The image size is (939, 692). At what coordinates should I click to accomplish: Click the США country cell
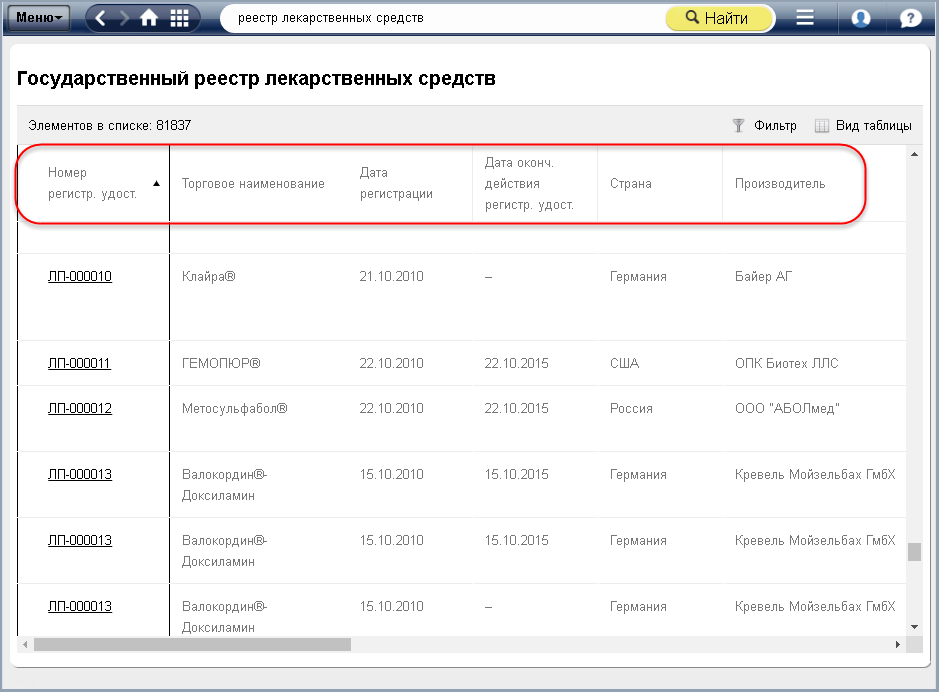(x=625, y=363)
